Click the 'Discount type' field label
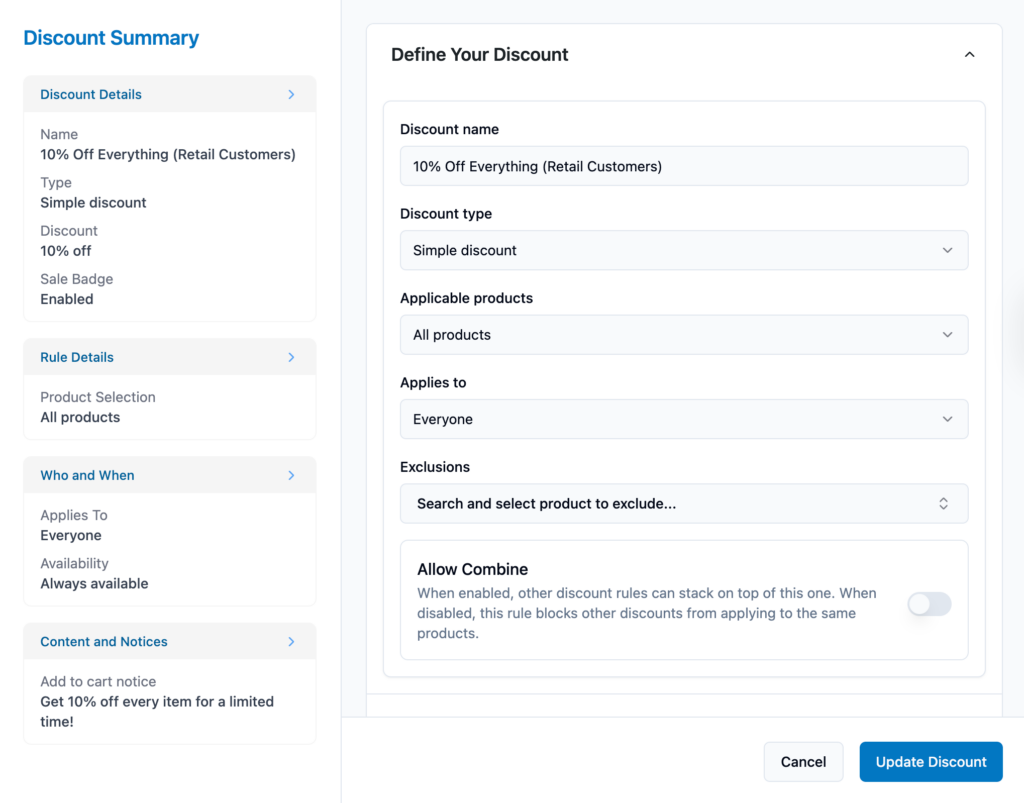Screen dimensions: 1024x803 (446, 213)
